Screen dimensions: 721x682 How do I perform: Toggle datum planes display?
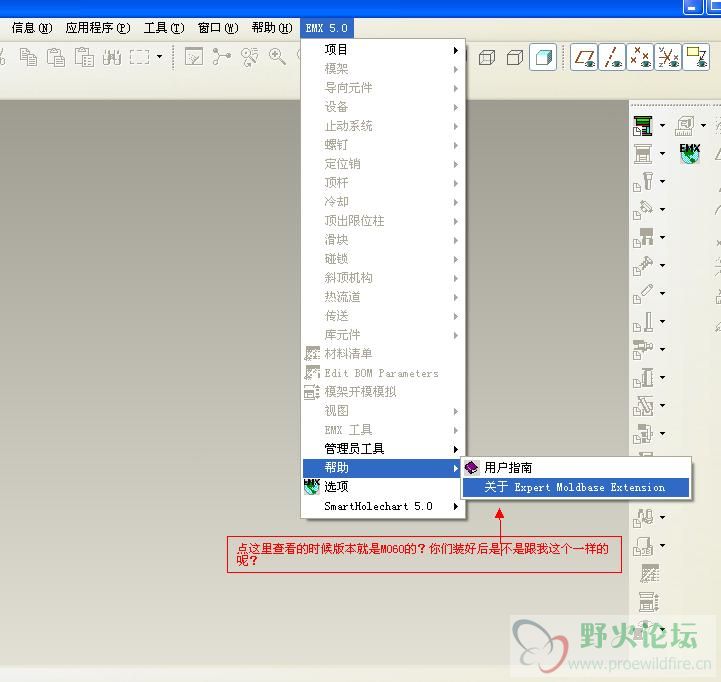[584, 57]
